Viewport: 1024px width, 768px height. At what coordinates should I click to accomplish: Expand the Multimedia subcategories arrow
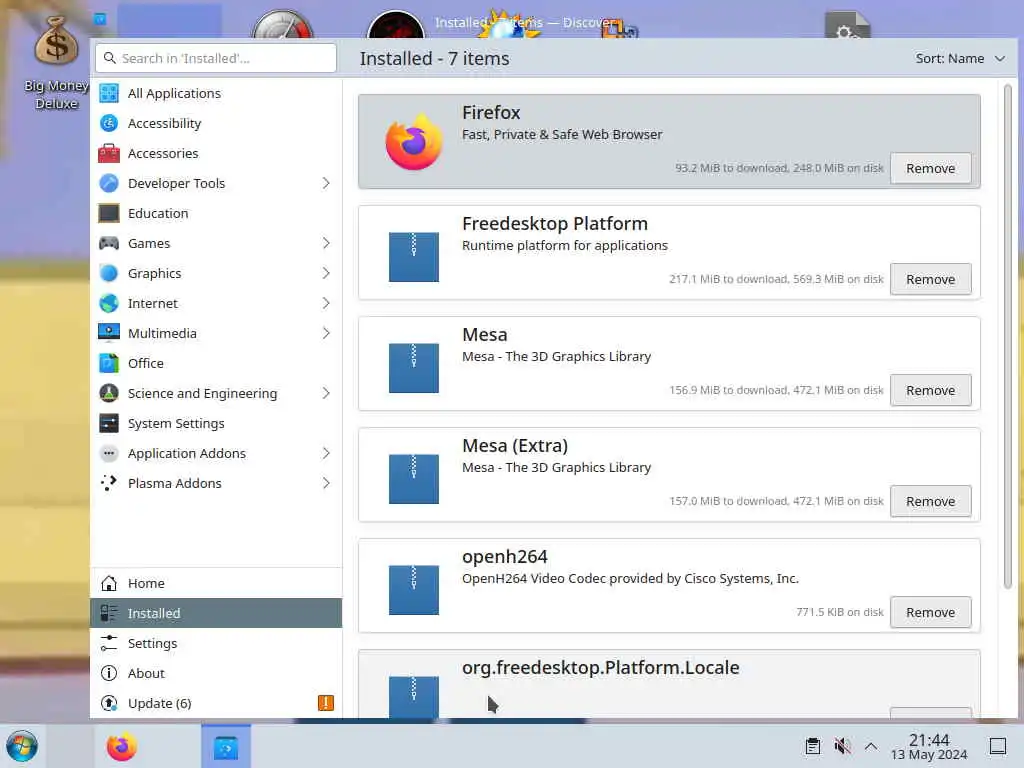326,333
